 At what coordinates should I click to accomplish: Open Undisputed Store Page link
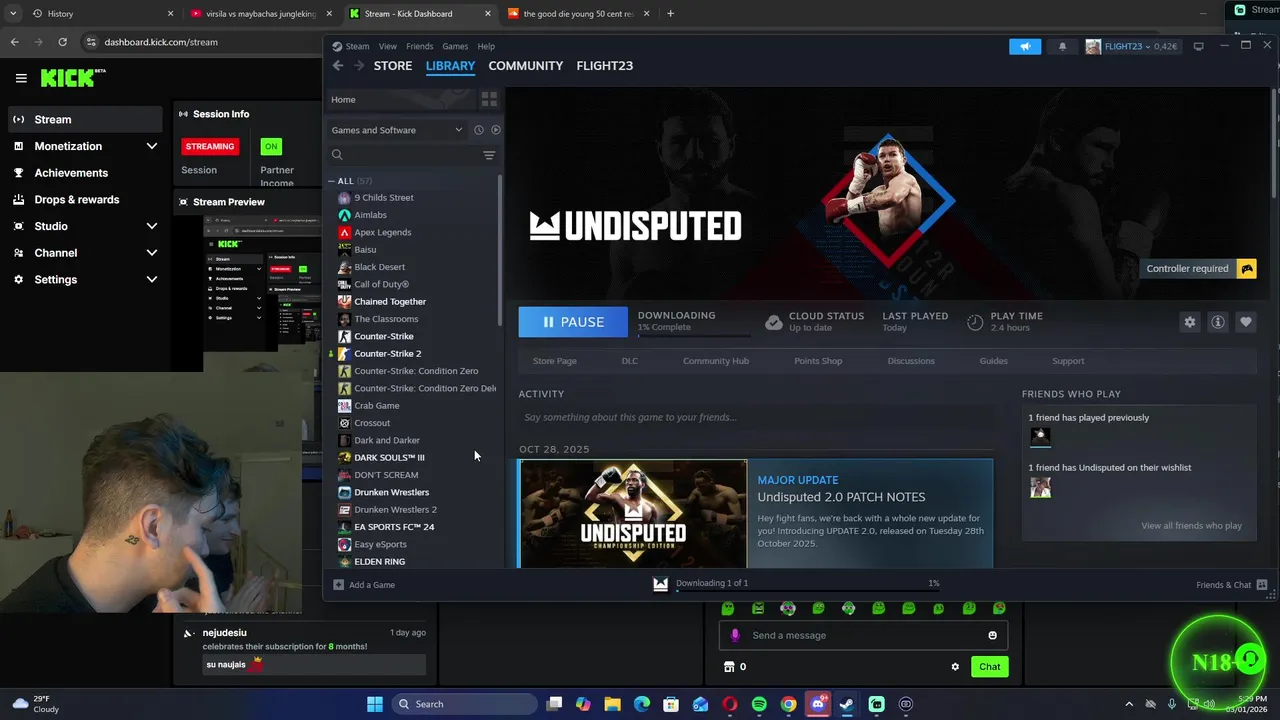pyautogui.click(x=555, y=361)
